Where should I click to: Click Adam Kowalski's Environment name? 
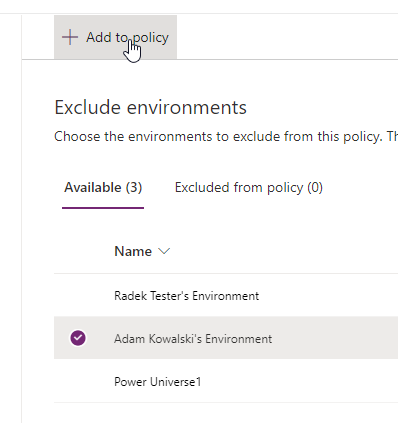(x=193, y=339)
